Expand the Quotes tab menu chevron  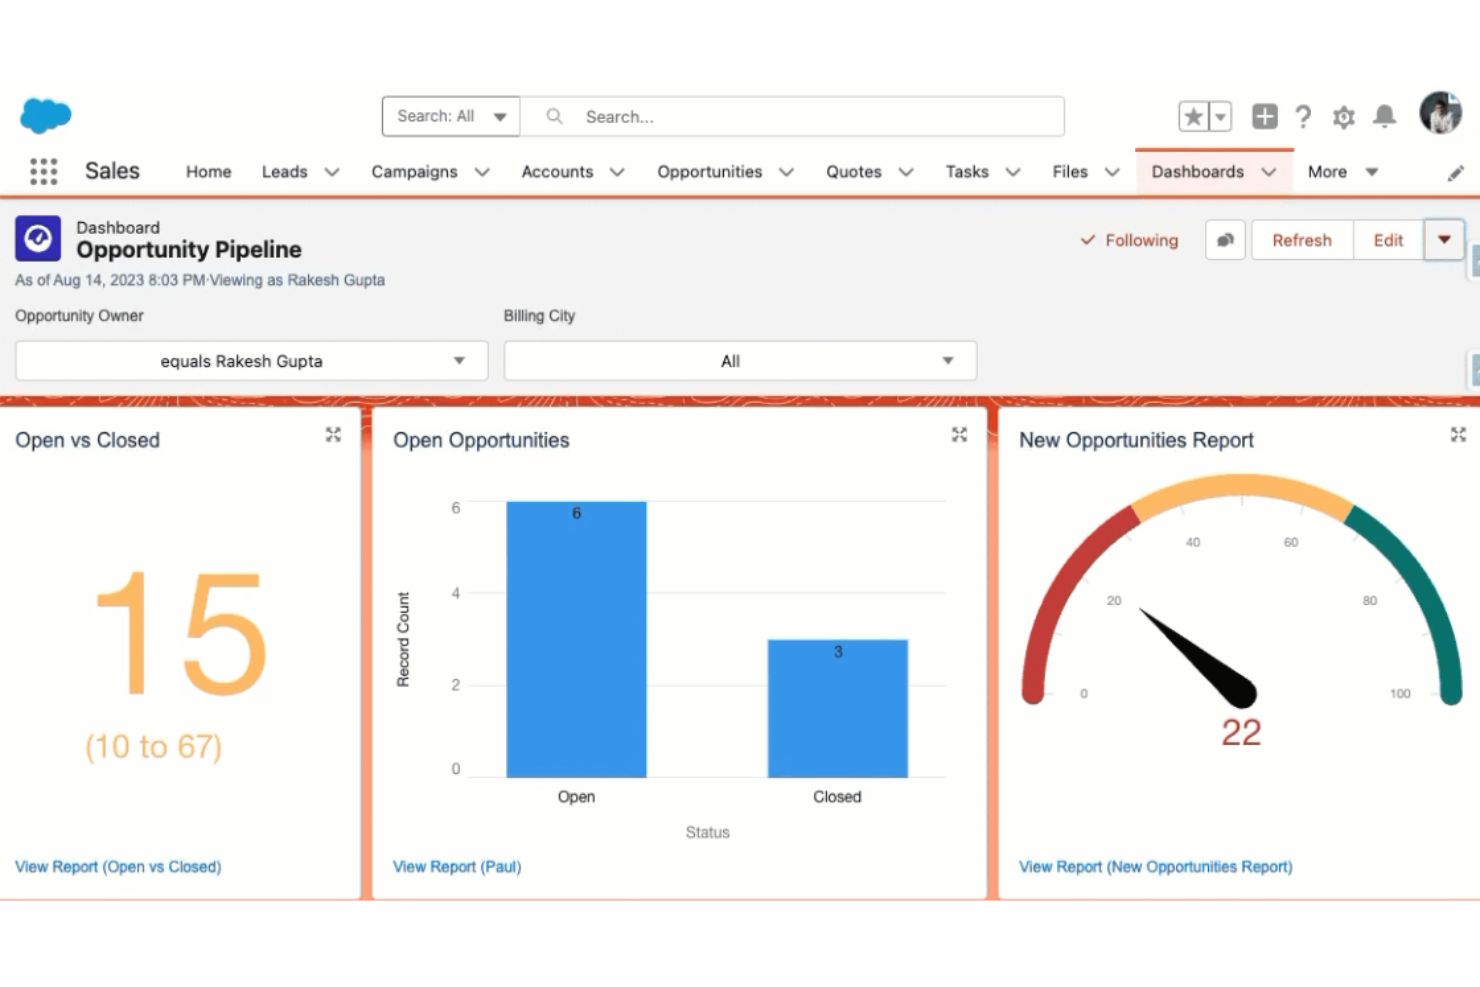[x=906, y=172]
